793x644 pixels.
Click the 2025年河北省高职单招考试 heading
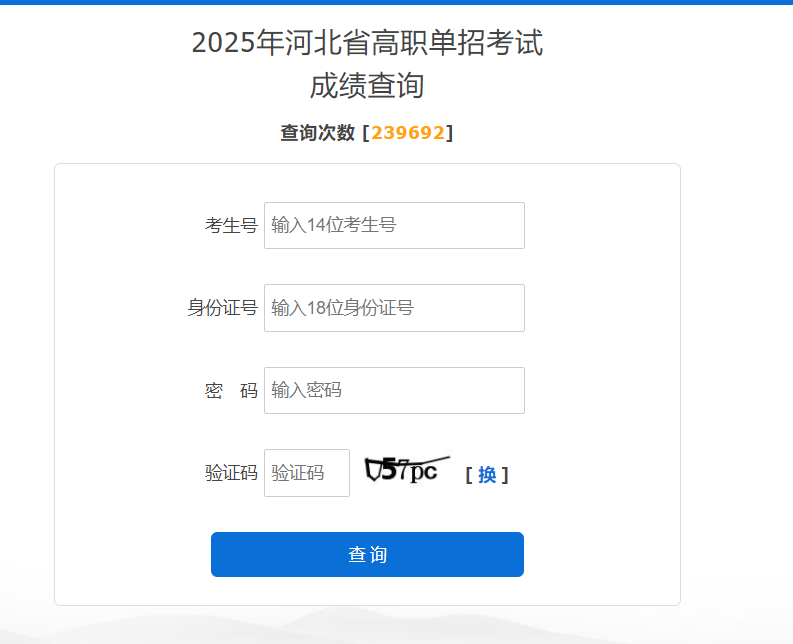click(x=367, y=43)
